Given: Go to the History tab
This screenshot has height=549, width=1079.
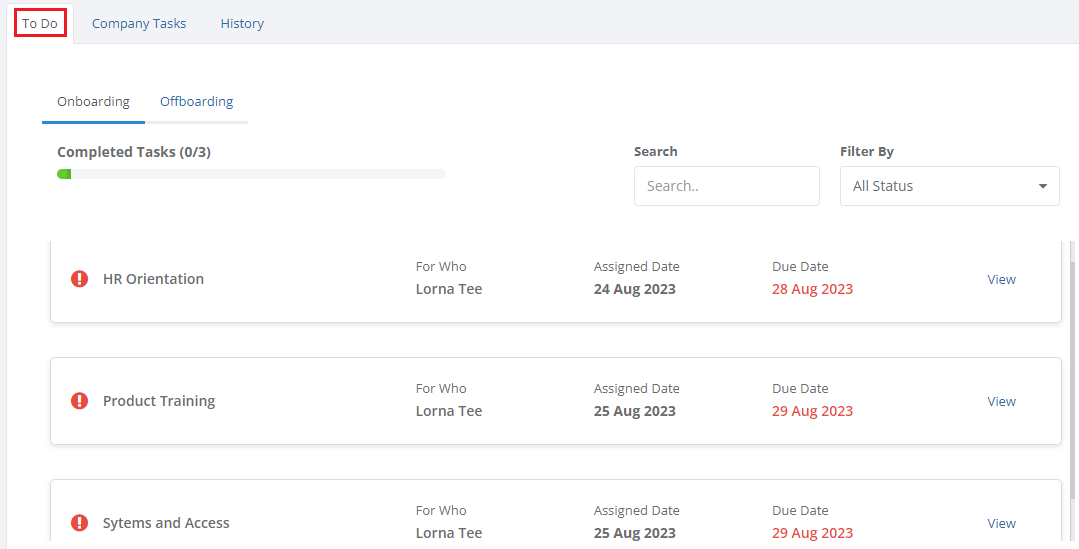Looking at the screenshot, I should pyautogui.click(x=242, y=23).
